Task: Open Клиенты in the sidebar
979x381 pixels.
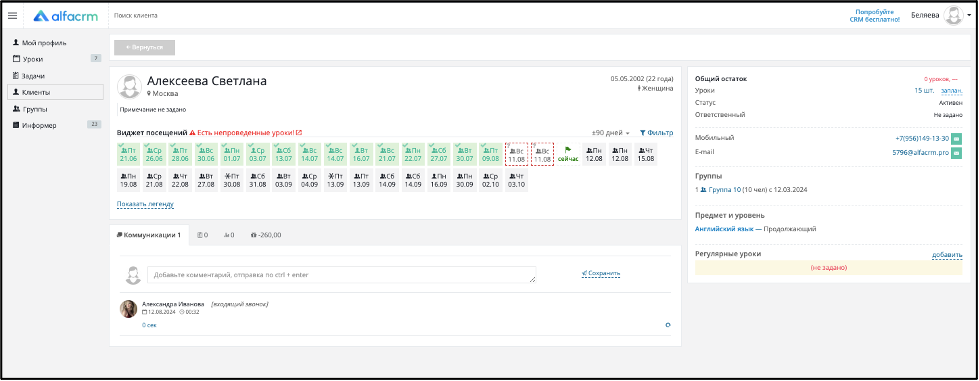Action: click(x=56, y=92)
